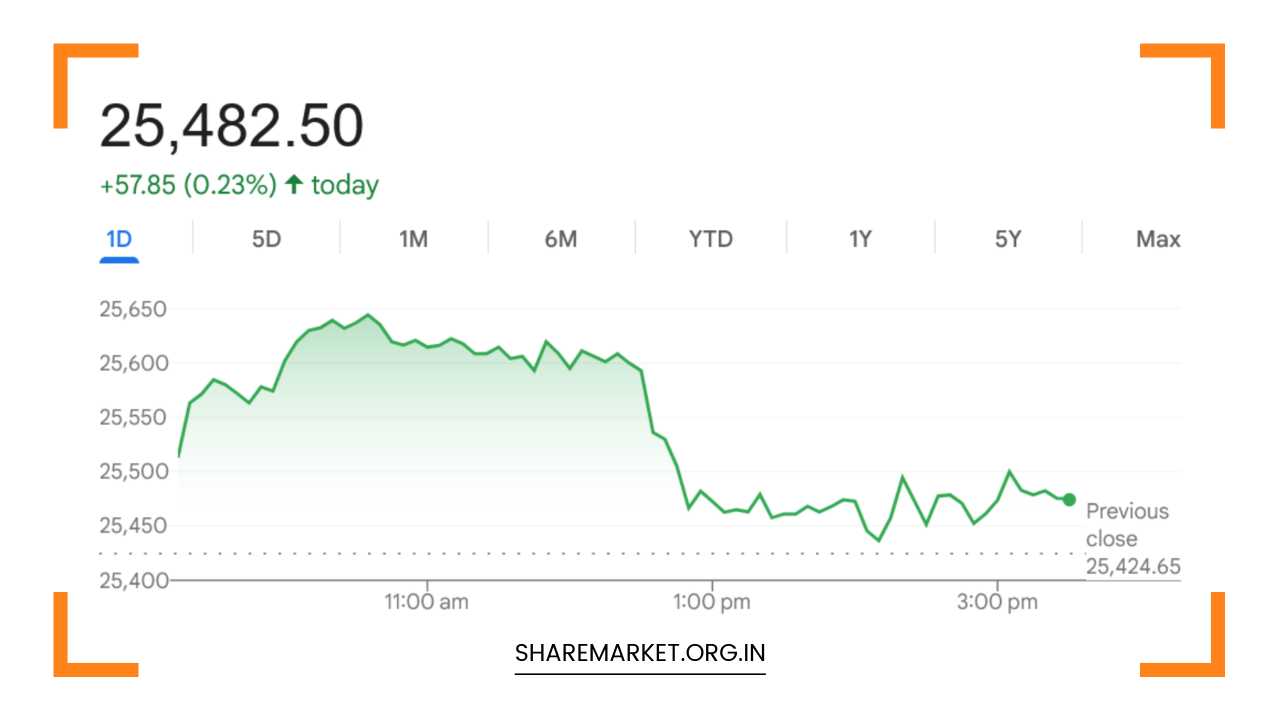Click the 11:00 am axis label
This screenshot has width=1280, height=720.
(x=427, y=601)
